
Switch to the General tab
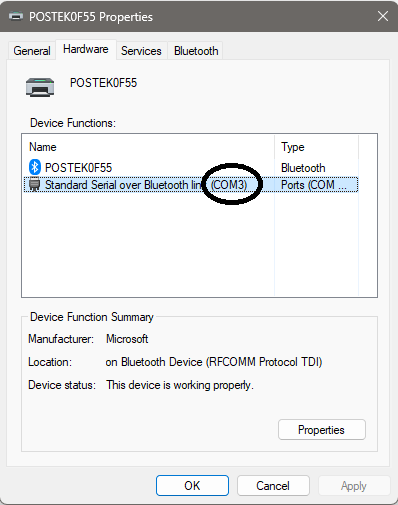(32, 51)
